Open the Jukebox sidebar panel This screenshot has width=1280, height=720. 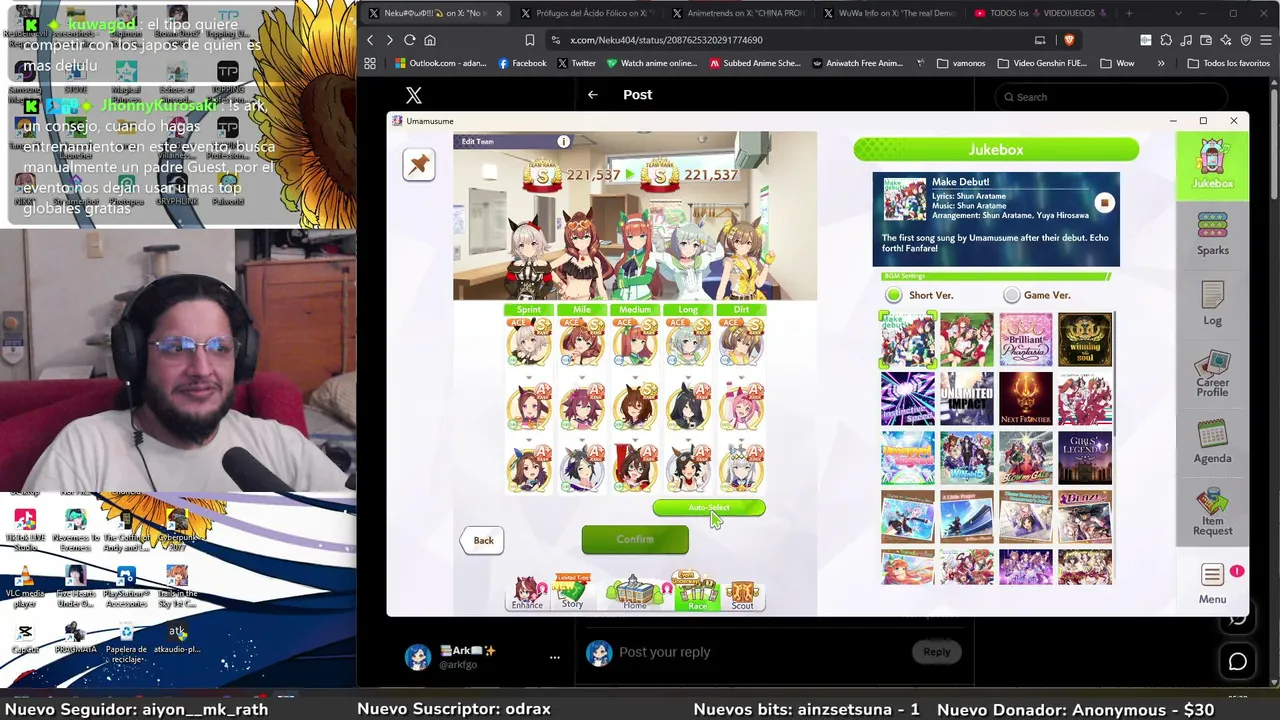(1212, 166)
